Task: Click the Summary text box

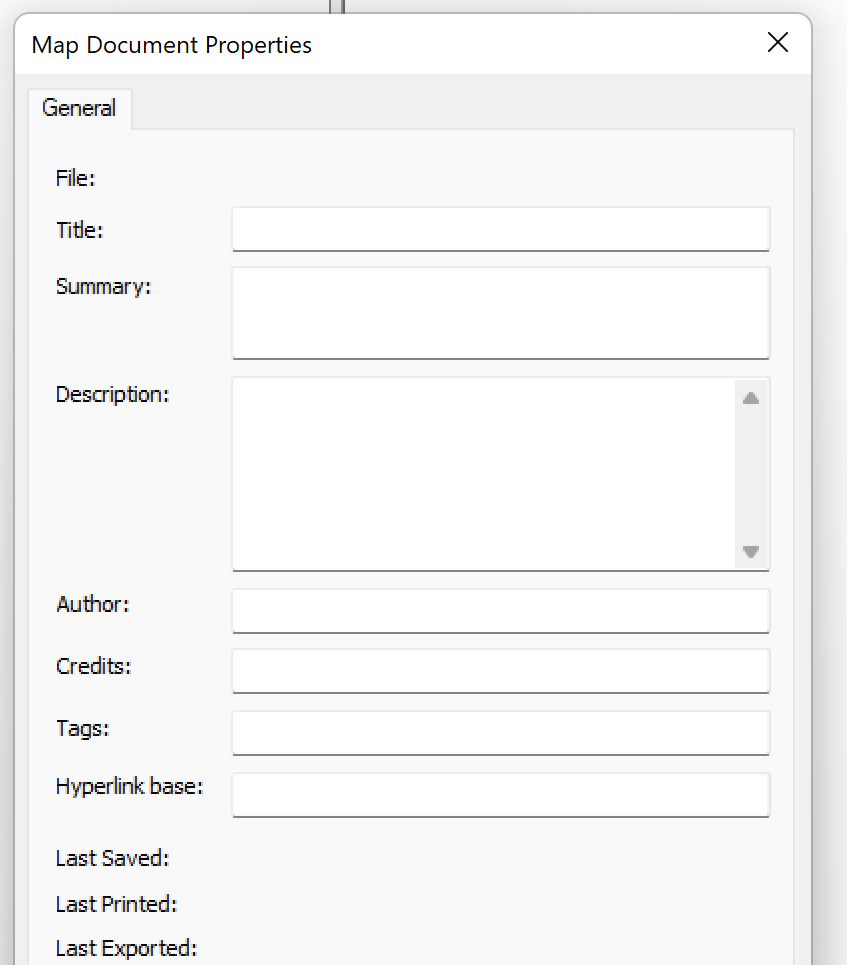Action: pyautogui.click(x=500, y=312)
